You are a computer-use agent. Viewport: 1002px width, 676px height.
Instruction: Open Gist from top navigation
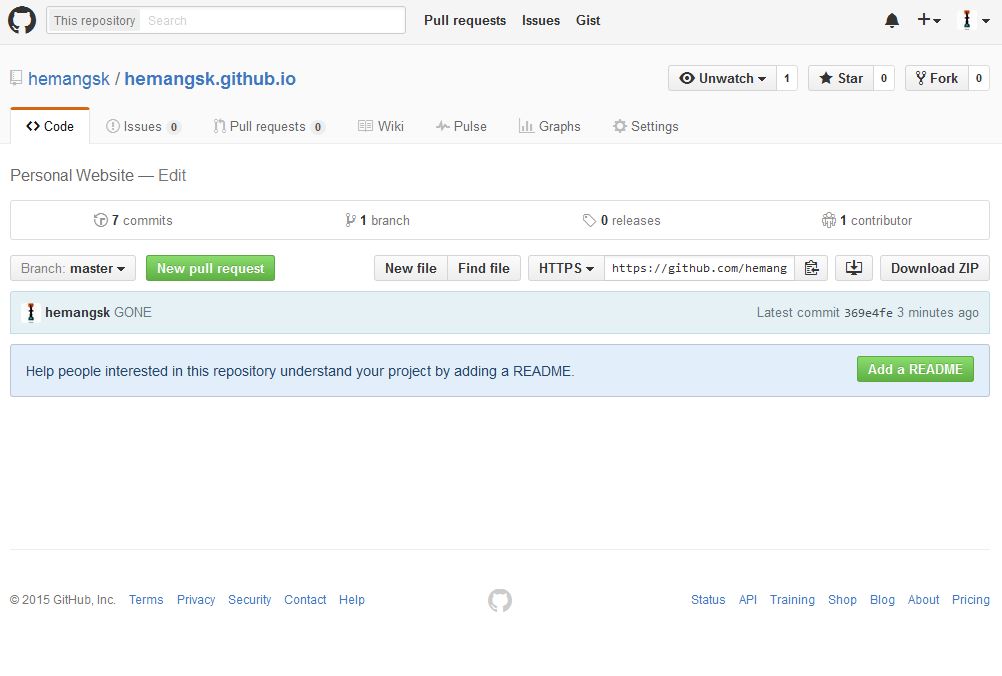(588, 20)
